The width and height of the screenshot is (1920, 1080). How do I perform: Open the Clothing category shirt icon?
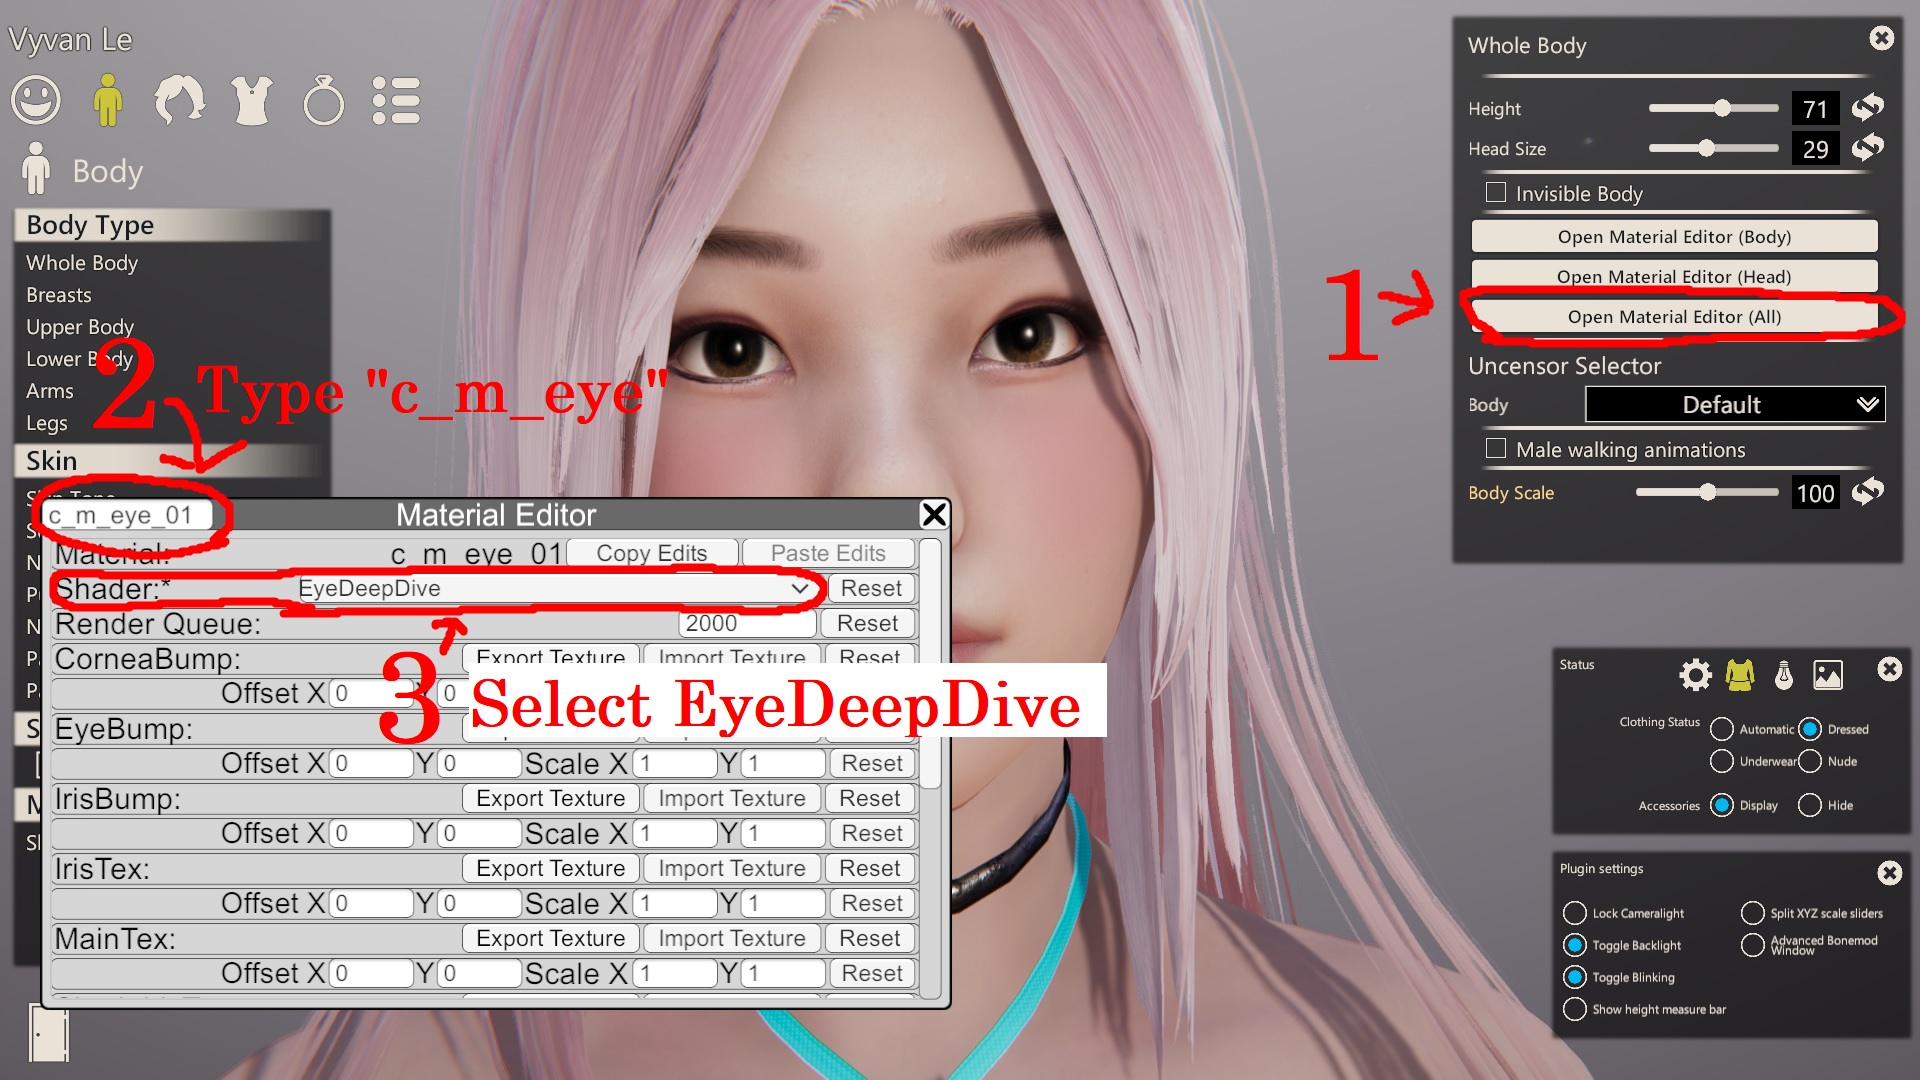[251, 100]
